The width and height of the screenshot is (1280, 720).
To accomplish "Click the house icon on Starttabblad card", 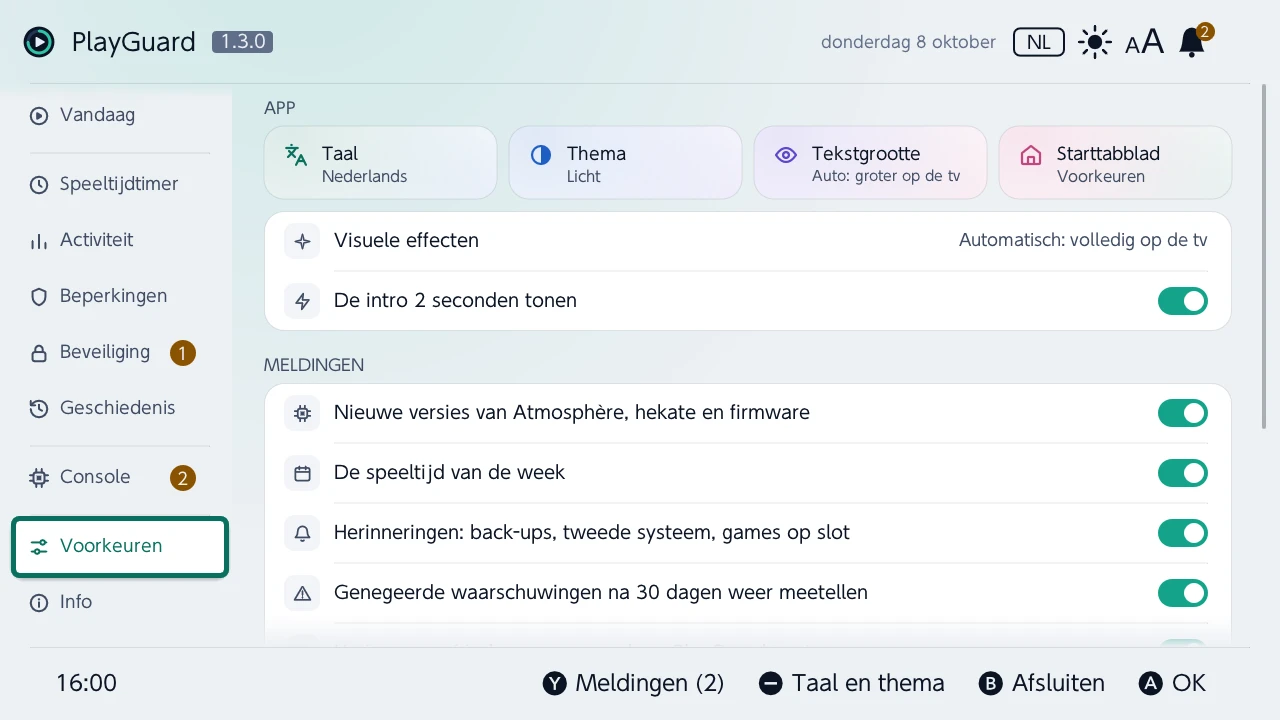I will pyautogui.click(x=1031, y=155).
